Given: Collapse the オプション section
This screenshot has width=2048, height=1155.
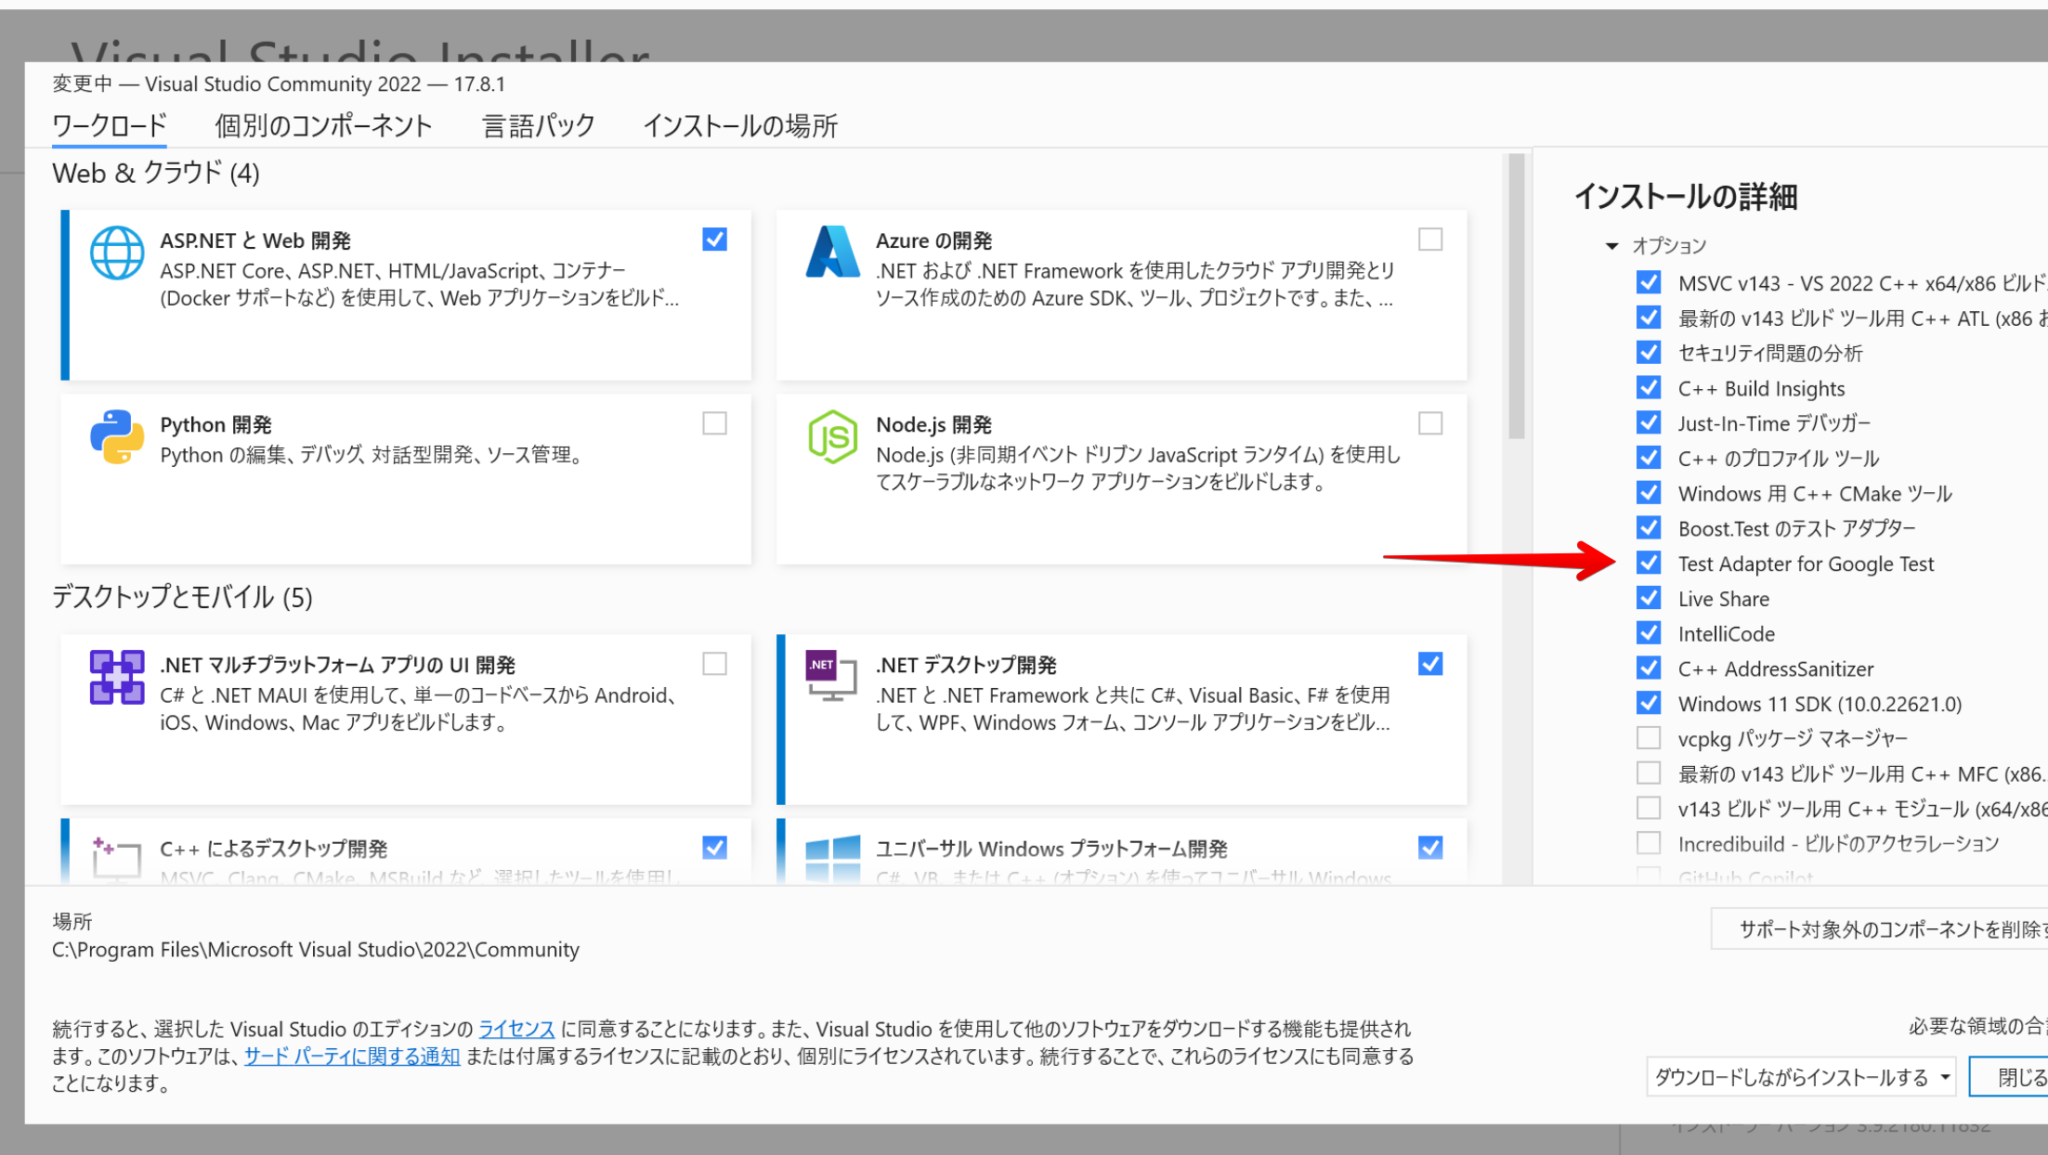Looking at the screenshot, I should tap(1612, 245).
